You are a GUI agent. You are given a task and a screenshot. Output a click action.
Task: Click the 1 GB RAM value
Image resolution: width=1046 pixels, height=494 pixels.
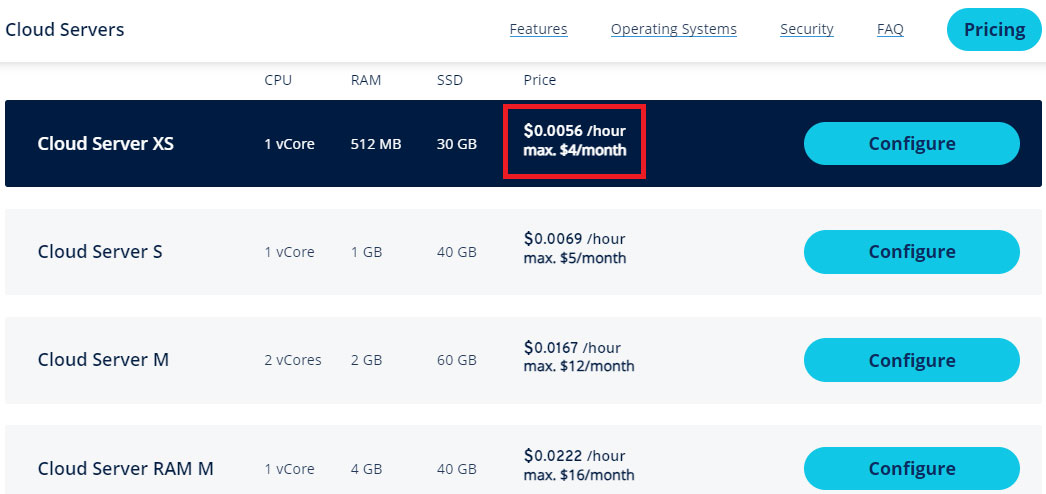tap(366, 253)
